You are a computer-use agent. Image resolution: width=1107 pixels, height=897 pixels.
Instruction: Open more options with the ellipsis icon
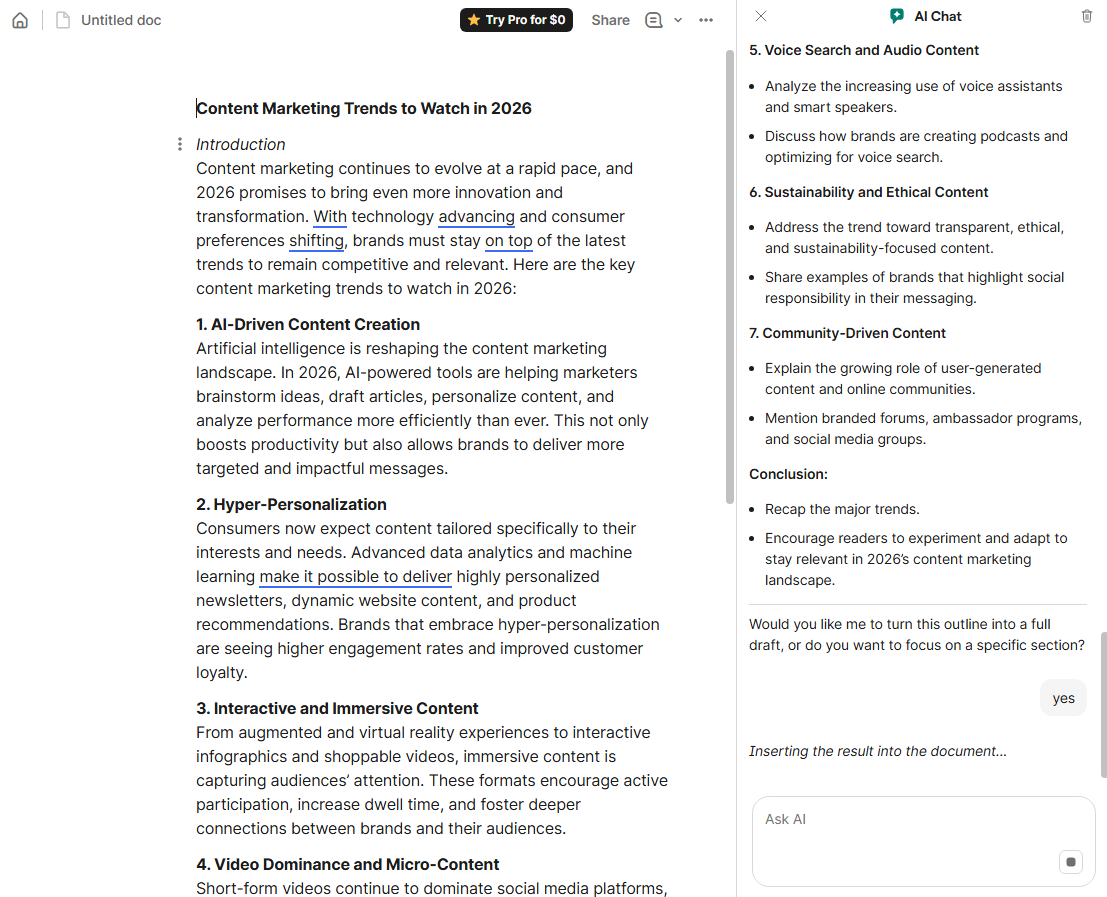(706, 20)
